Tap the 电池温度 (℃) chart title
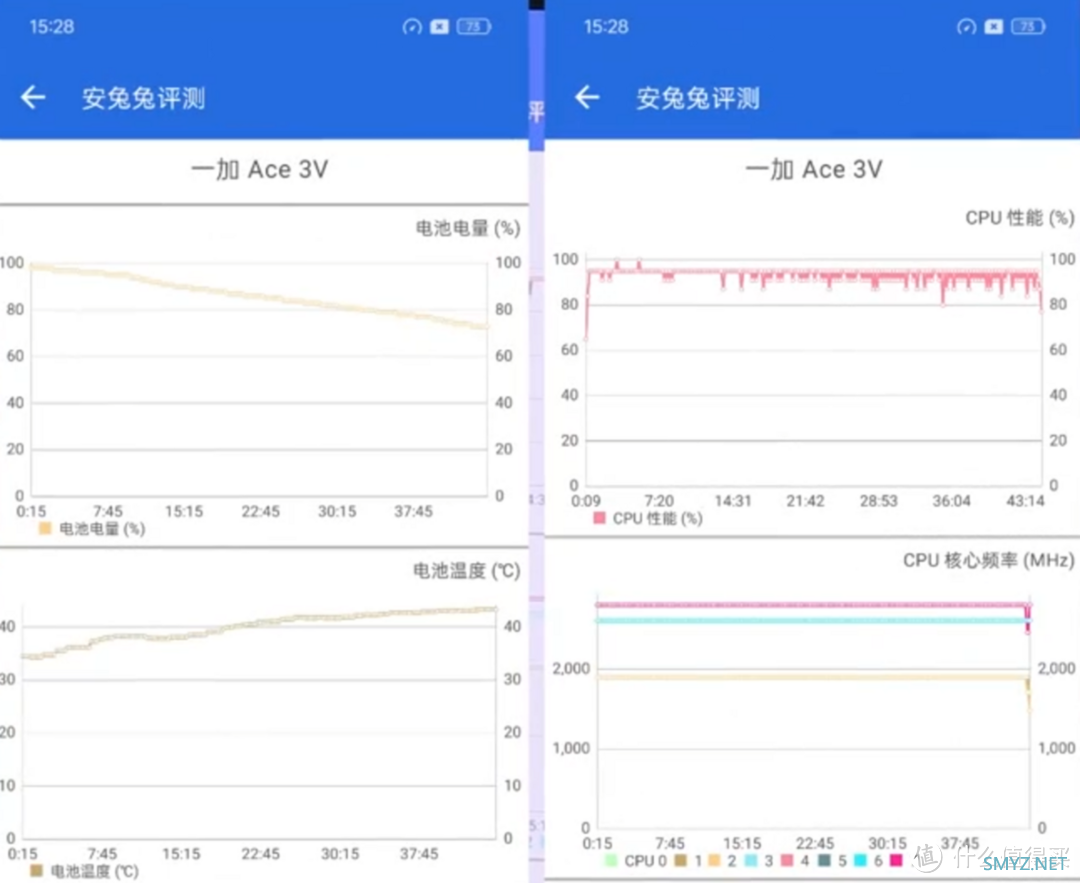 click(466, 570)
